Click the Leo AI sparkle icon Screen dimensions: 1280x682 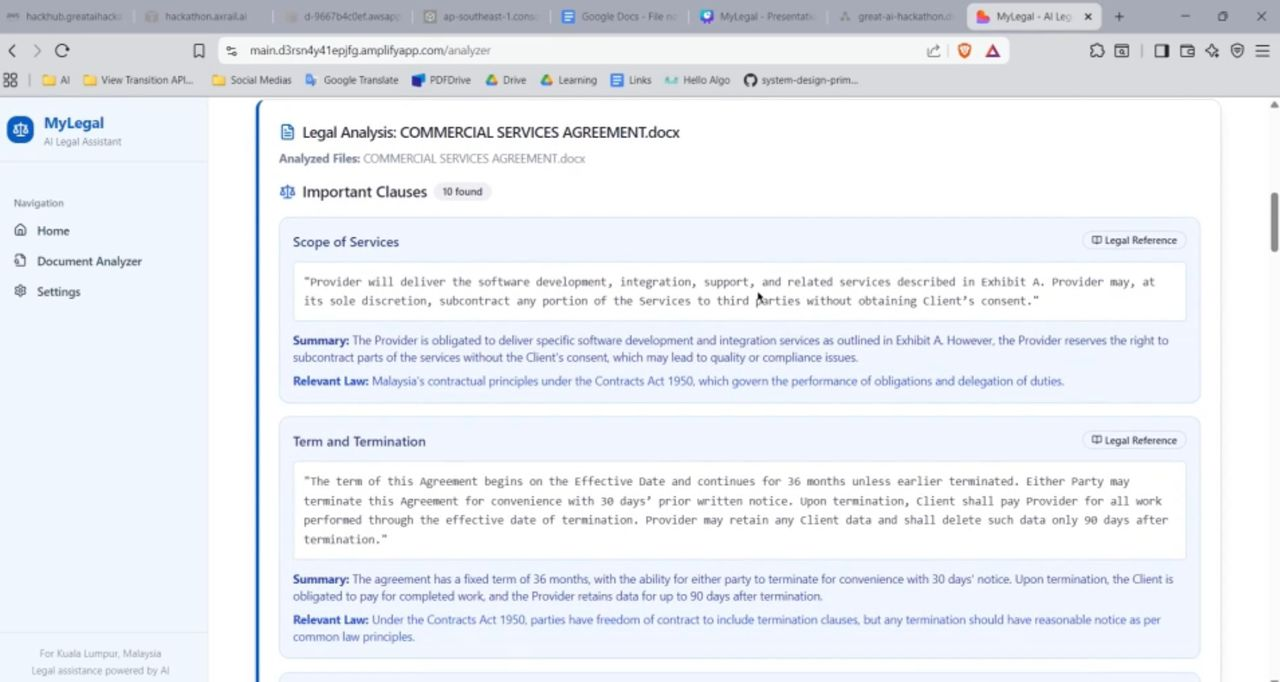point(1211,50)
